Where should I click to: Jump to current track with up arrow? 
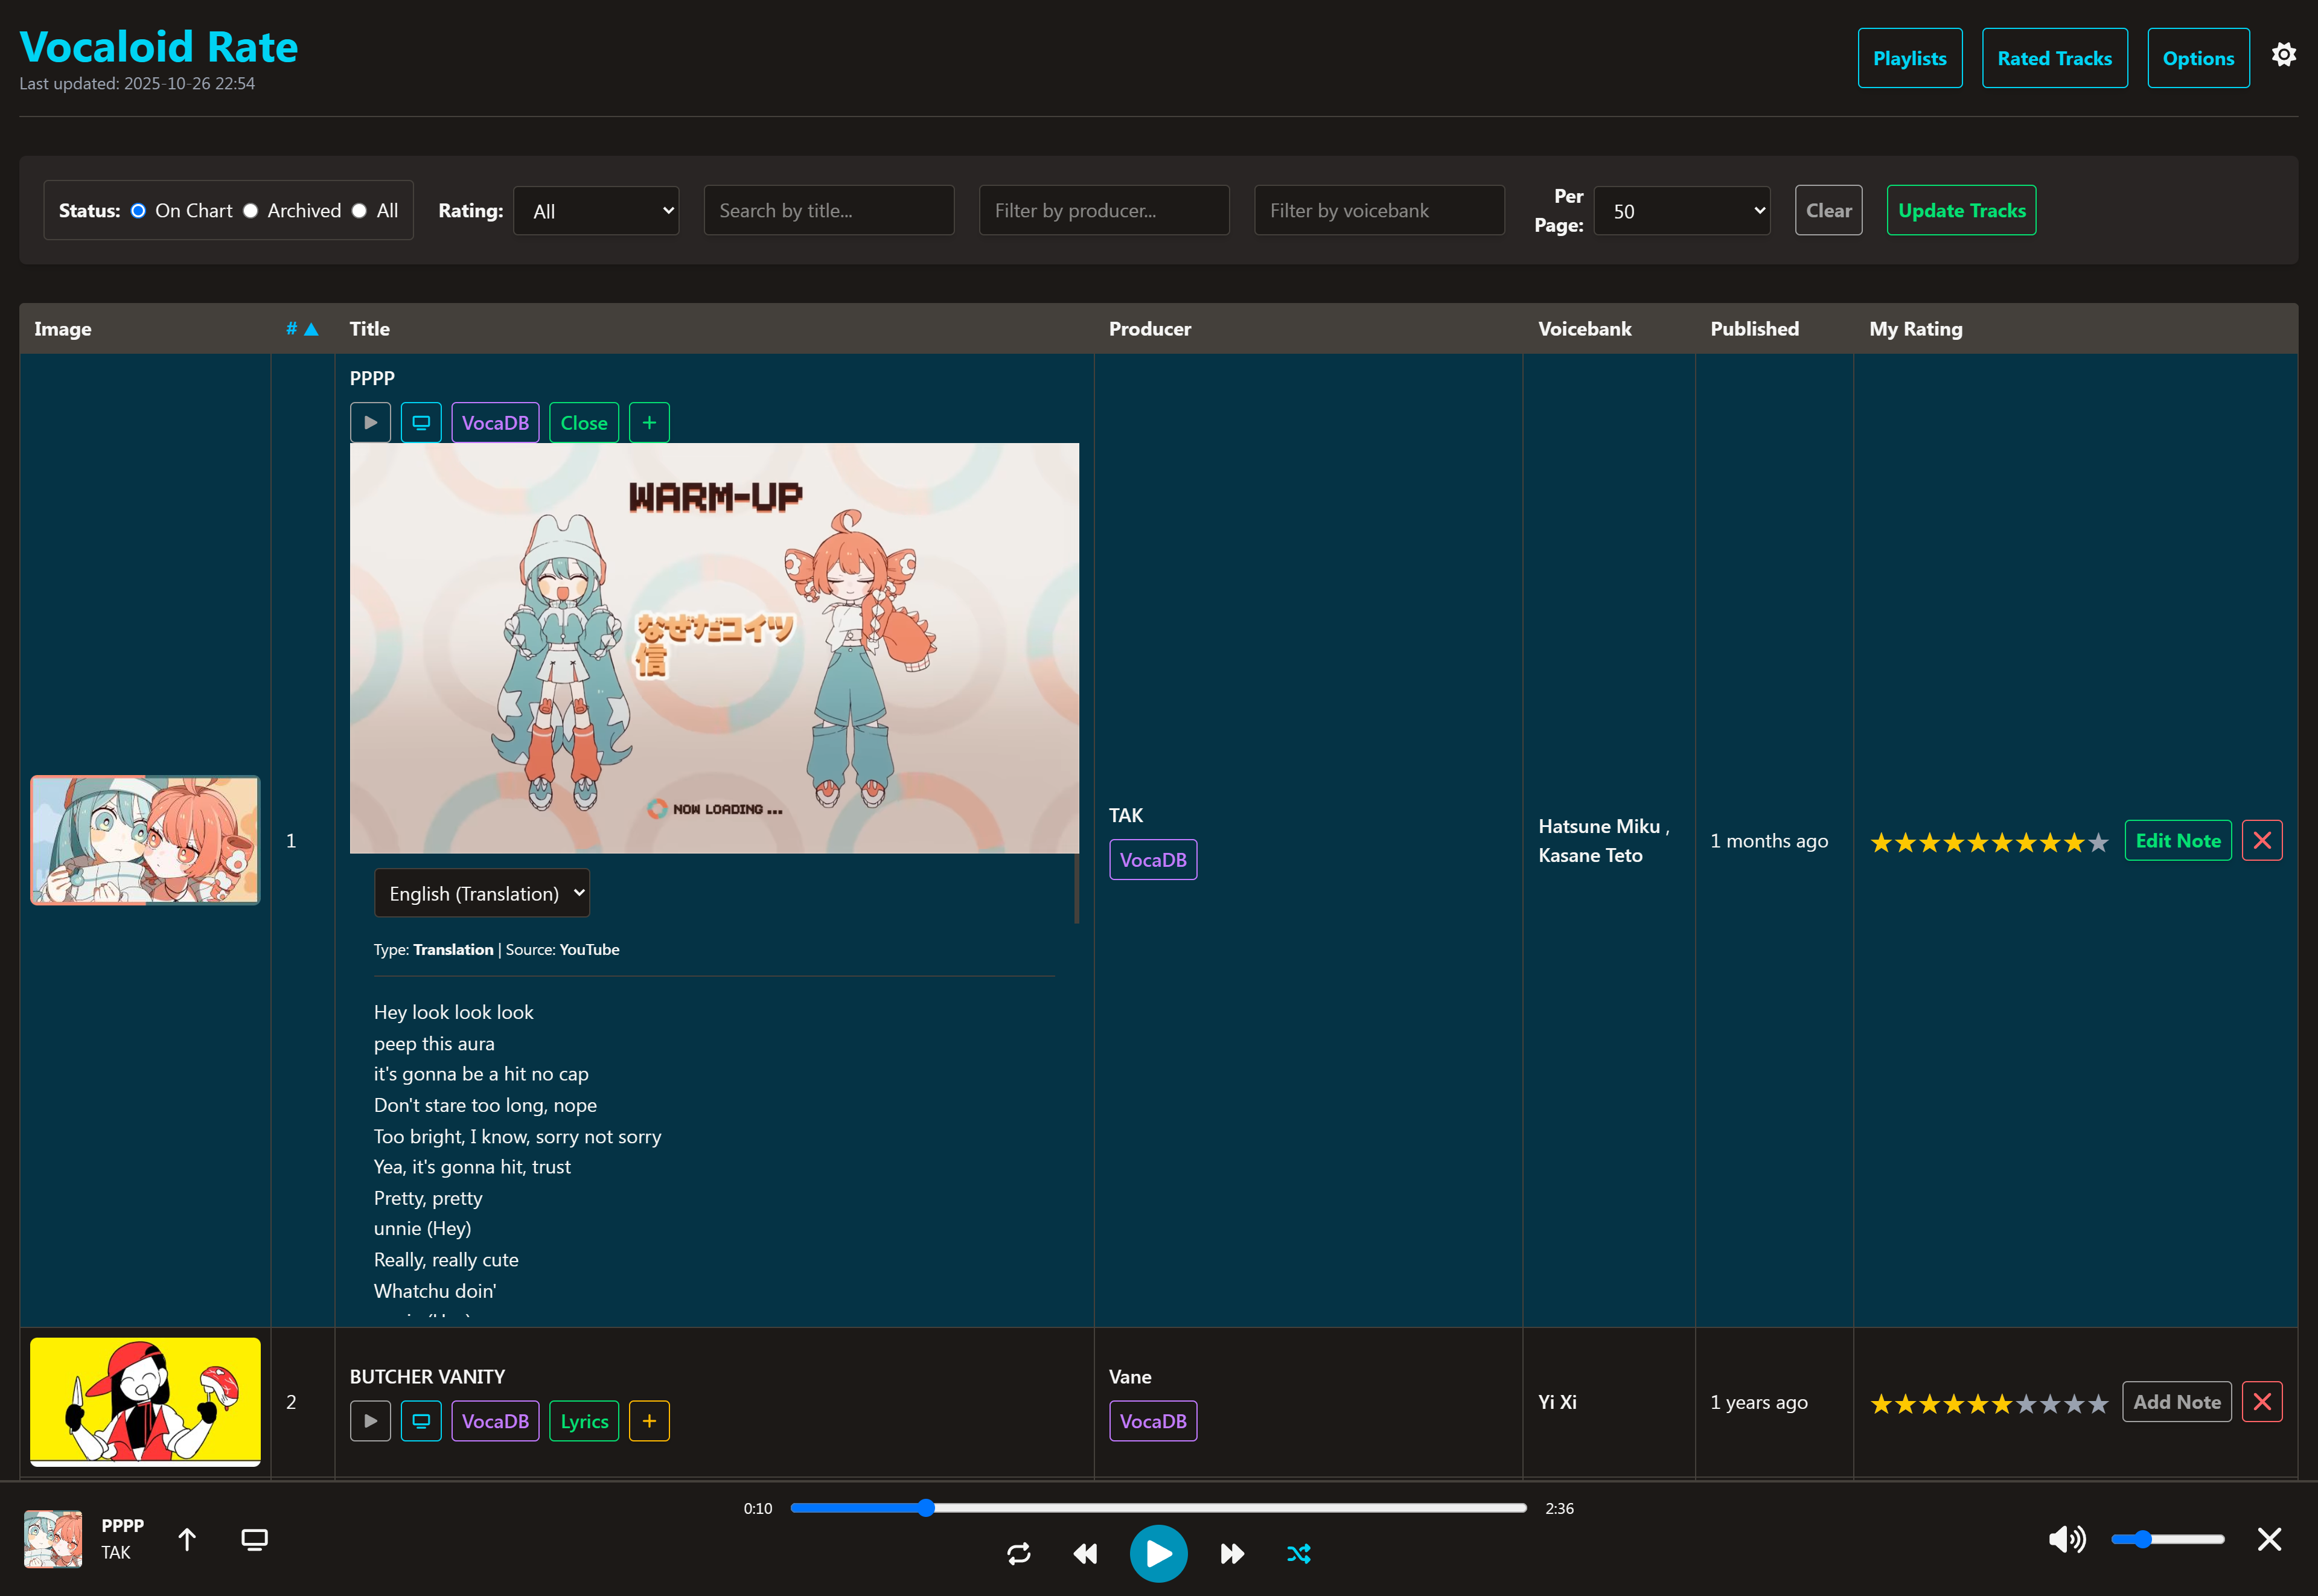pyautogui.click(x=187, y=1539)
